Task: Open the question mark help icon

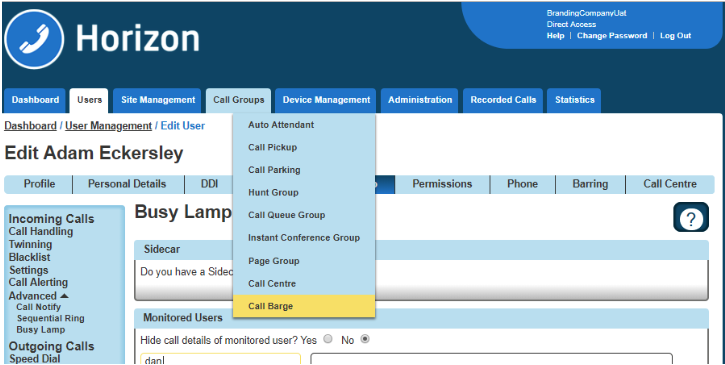Action: [x=691, y=217]
